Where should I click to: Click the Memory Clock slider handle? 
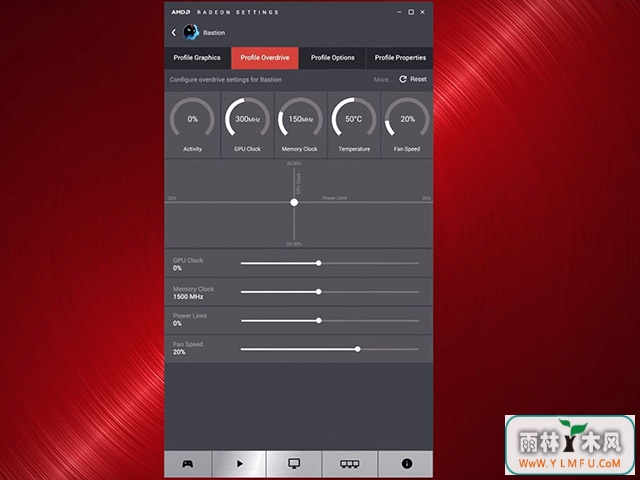[x=319, y=292]
